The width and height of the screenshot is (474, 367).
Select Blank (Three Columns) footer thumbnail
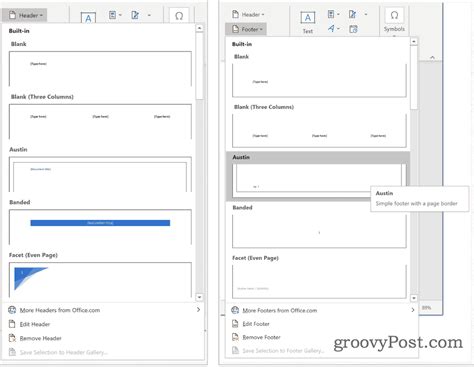click(x=319, y=131)
